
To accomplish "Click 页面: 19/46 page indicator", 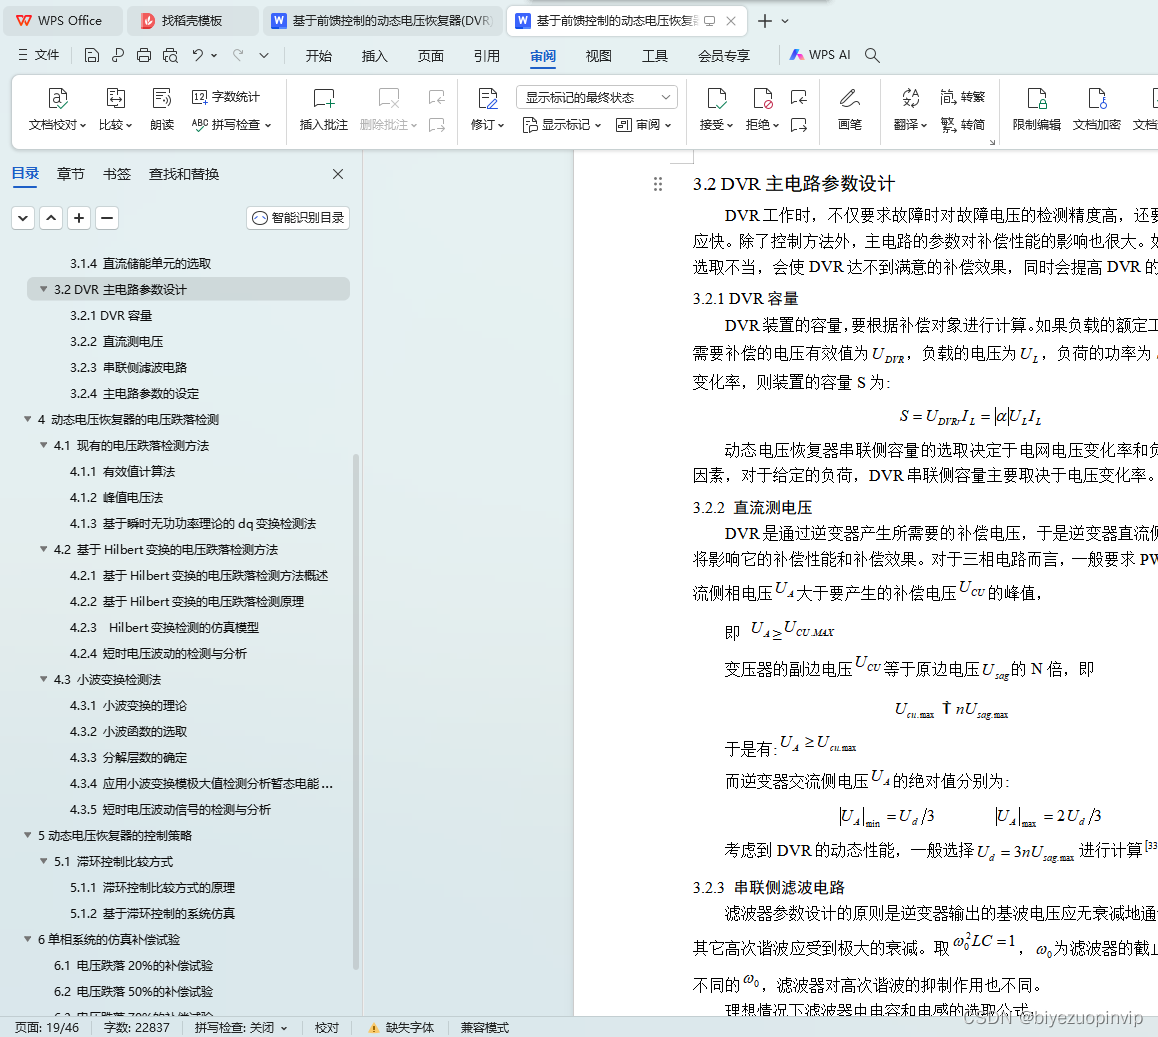I will coord(47,1027).
